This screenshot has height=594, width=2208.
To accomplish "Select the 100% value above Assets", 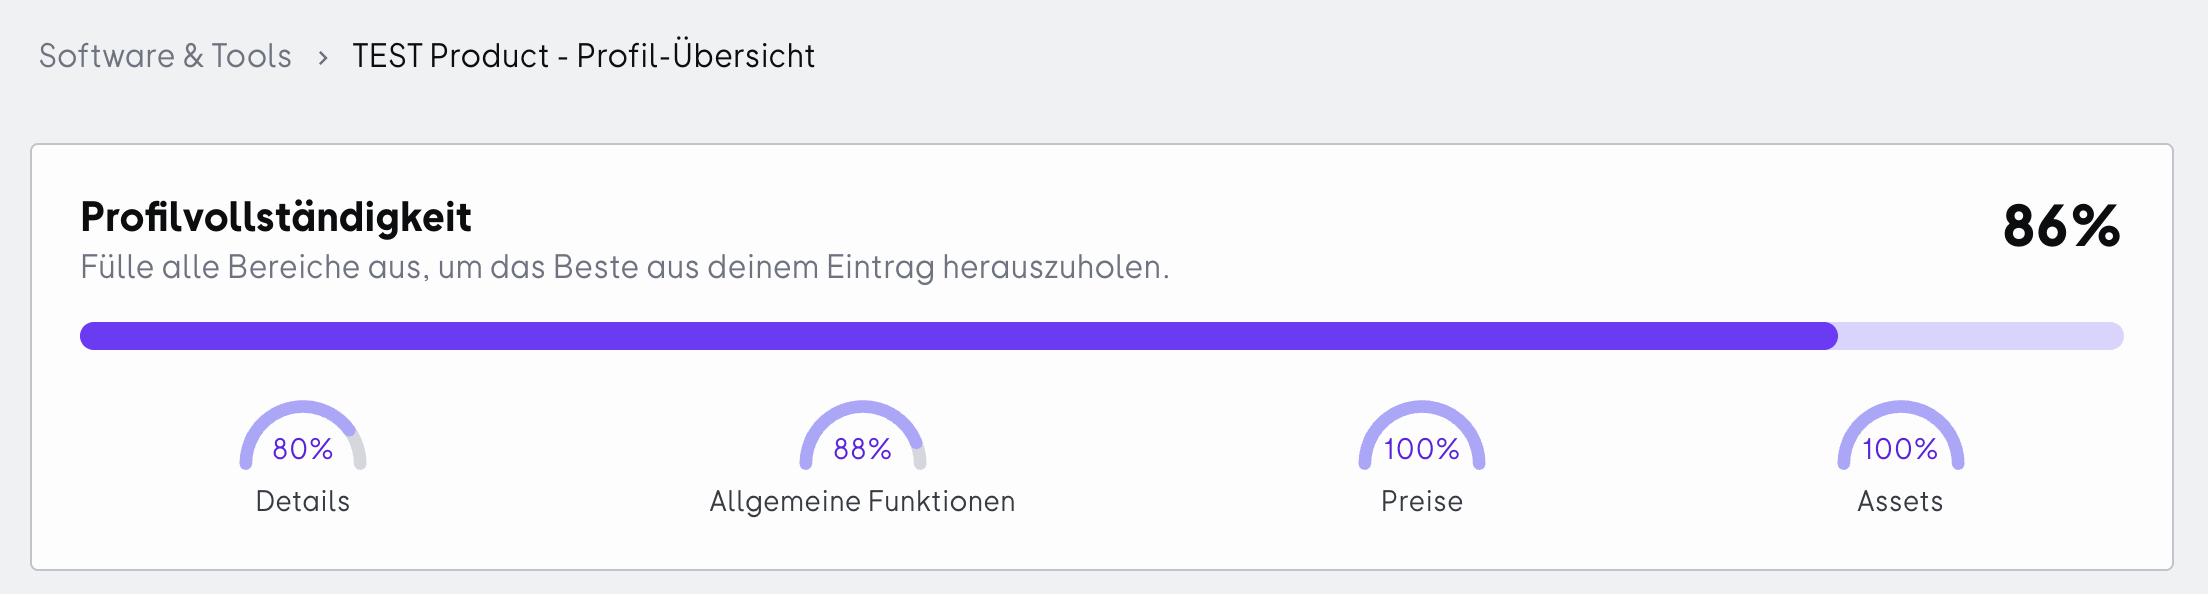I will [1900, 449].
